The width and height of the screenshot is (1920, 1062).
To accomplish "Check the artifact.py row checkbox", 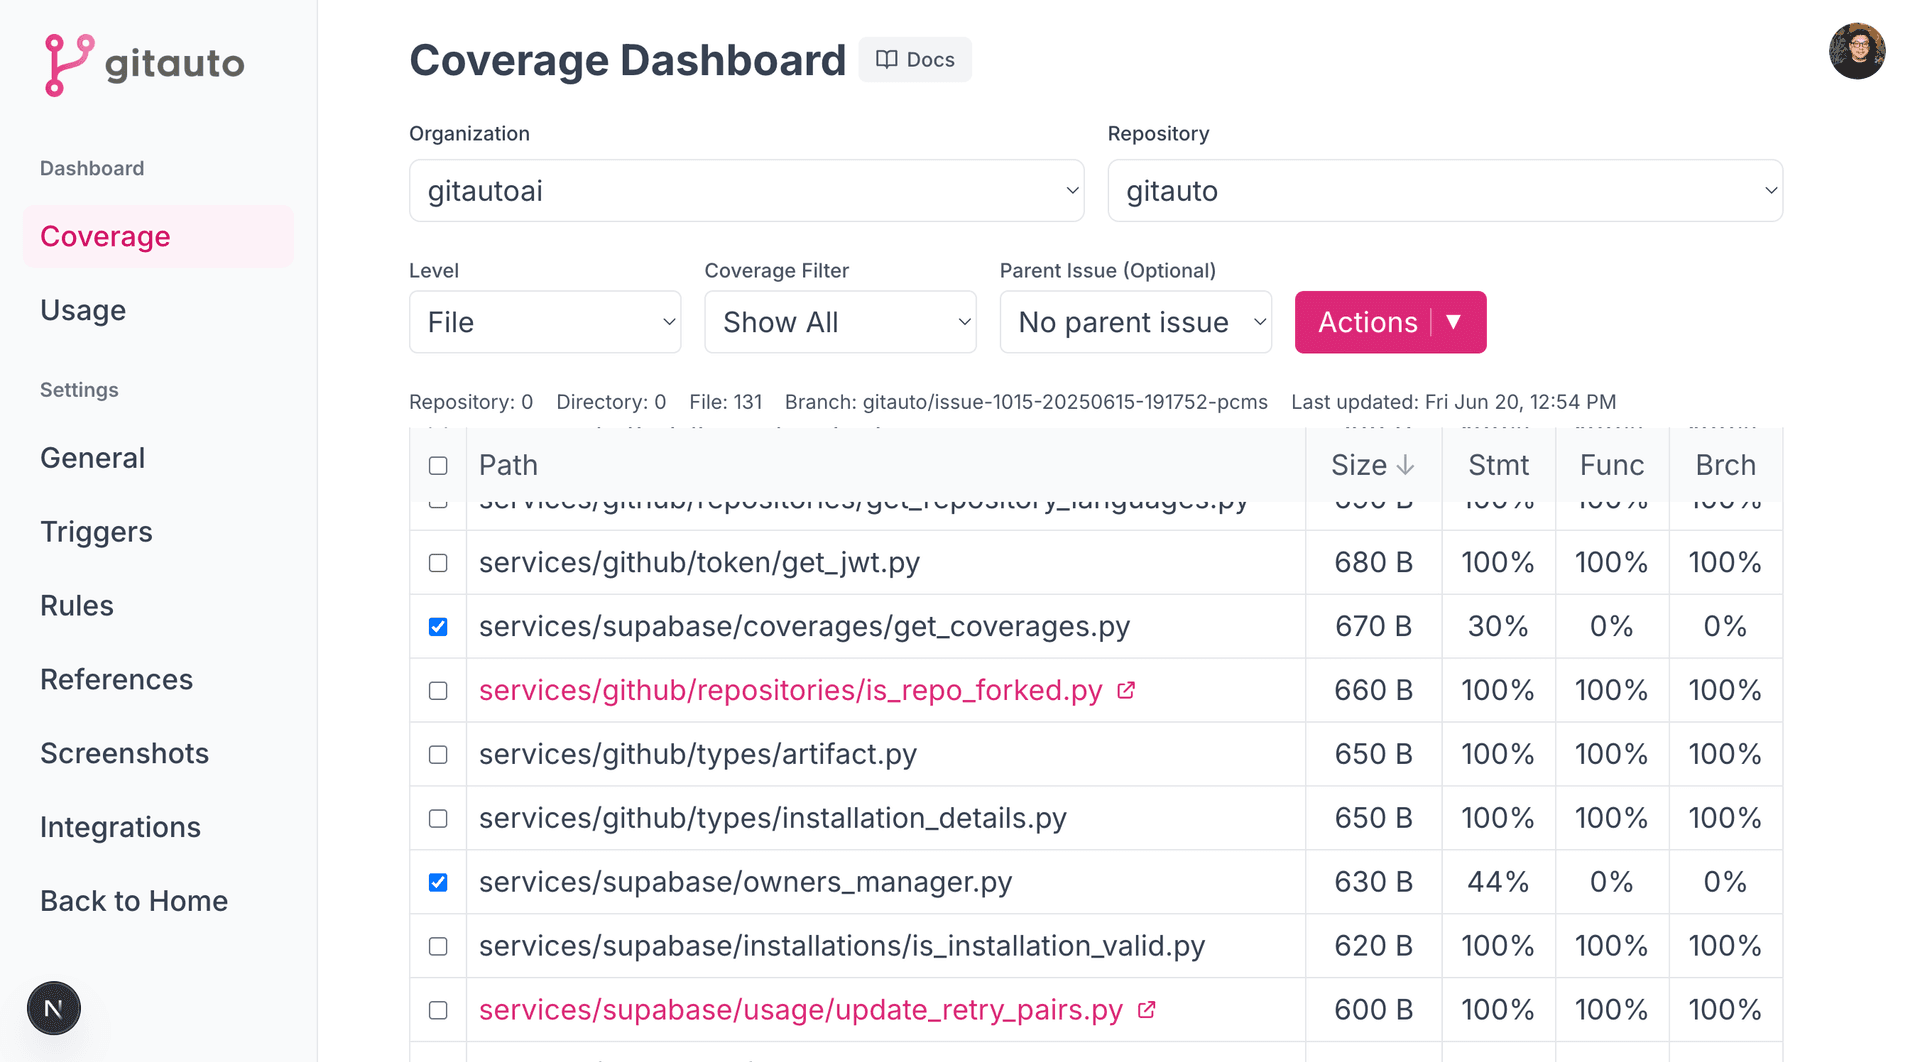I will point(438,755).
